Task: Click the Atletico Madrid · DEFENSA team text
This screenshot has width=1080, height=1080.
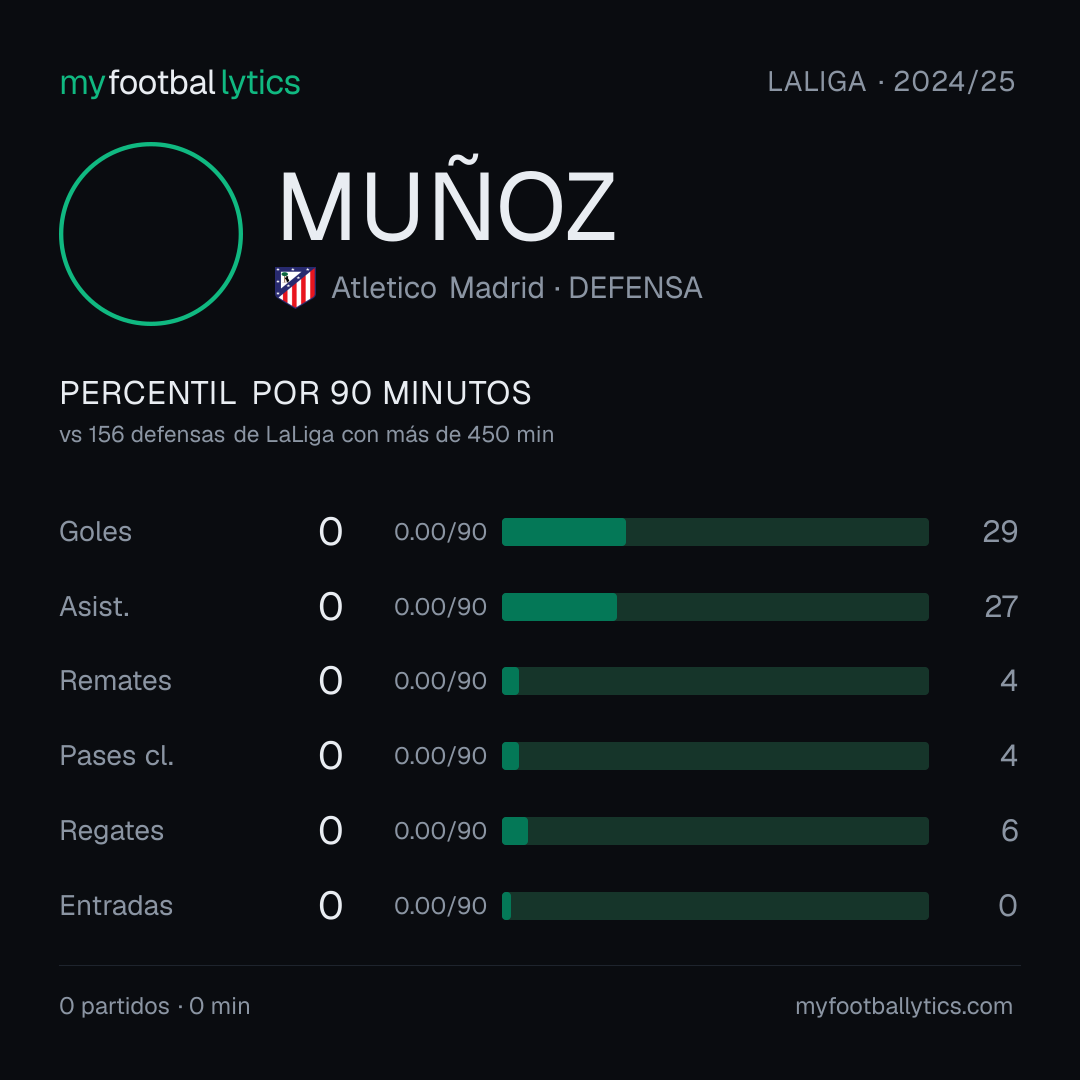Action: pos(517,288)
